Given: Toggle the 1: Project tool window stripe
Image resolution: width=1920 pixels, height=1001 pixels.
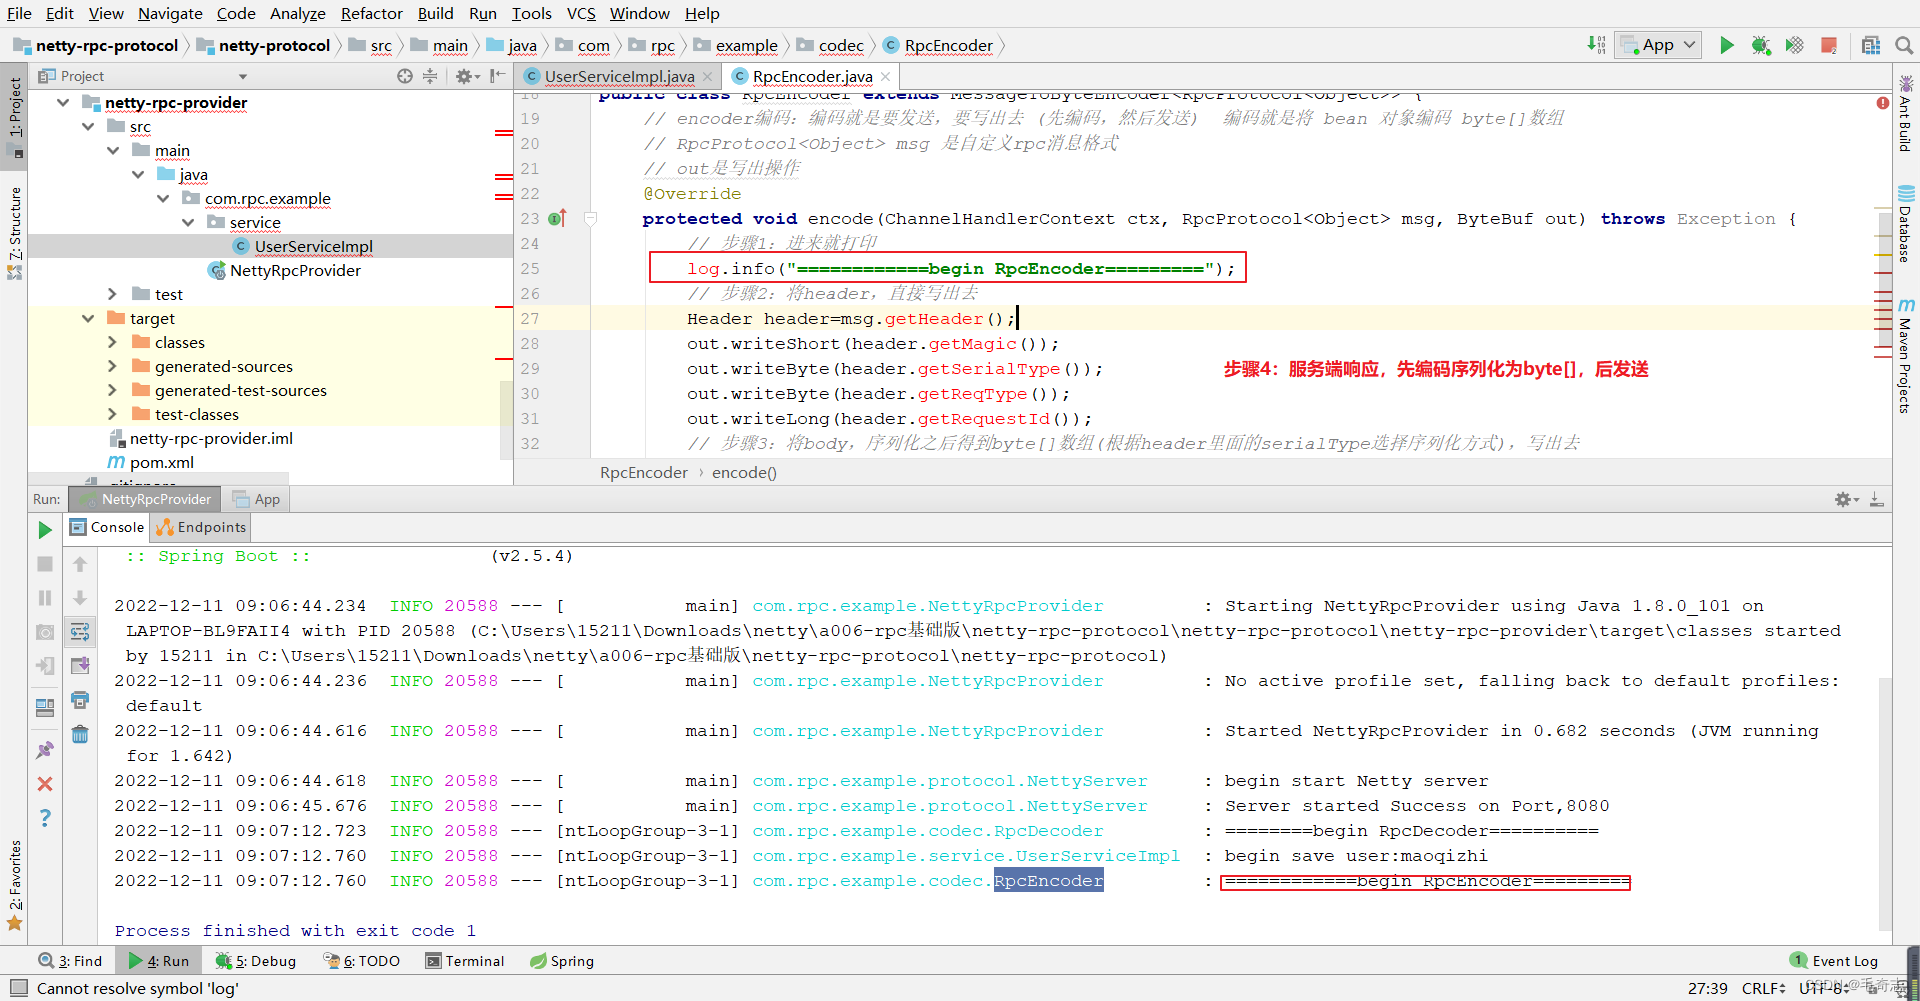Looking at the screenshot, I should (x=14, y=115).
